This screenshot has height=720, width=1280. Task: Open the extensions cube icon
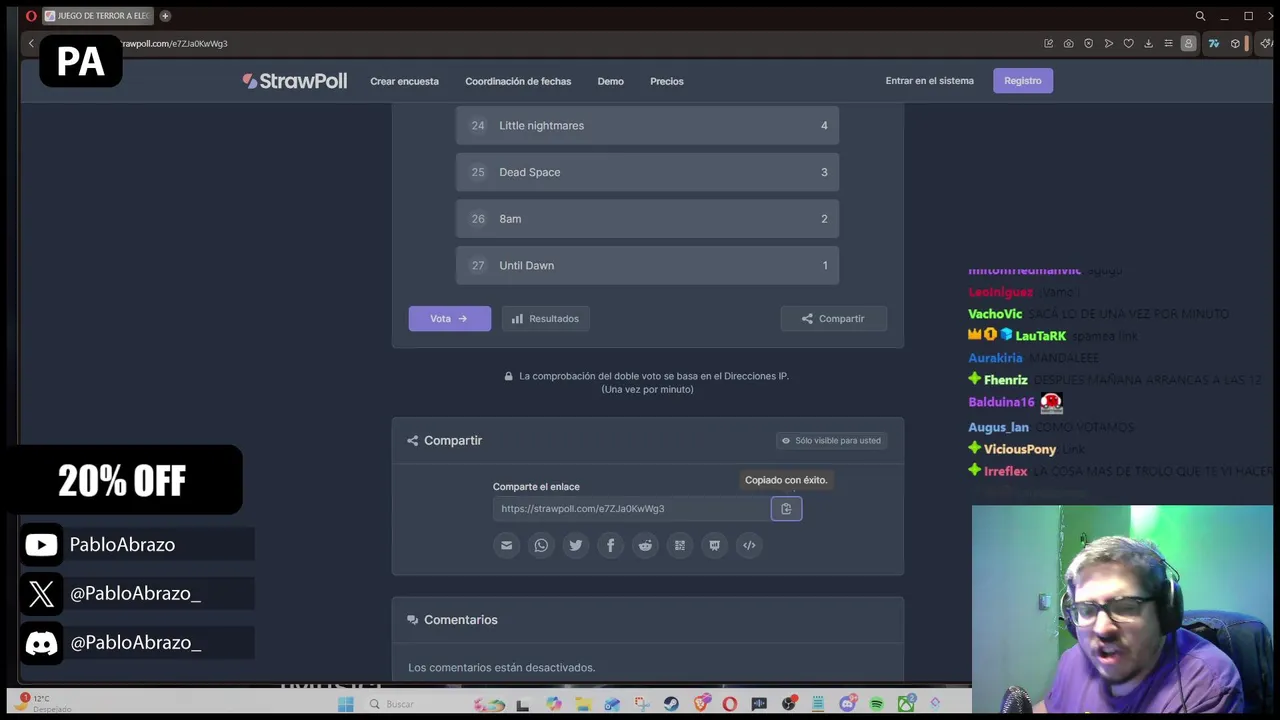point(1235,44)
